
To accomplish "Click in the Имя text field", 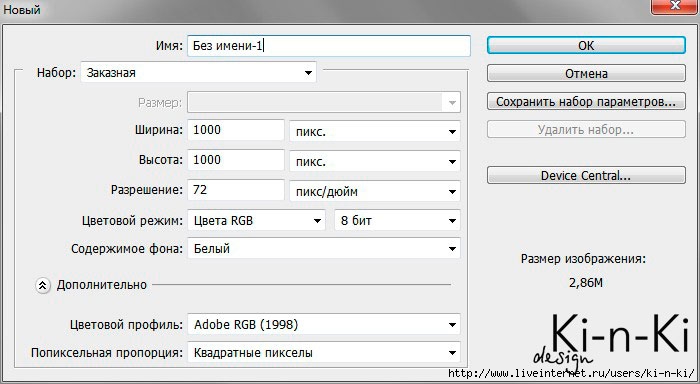I will point(329,46).
